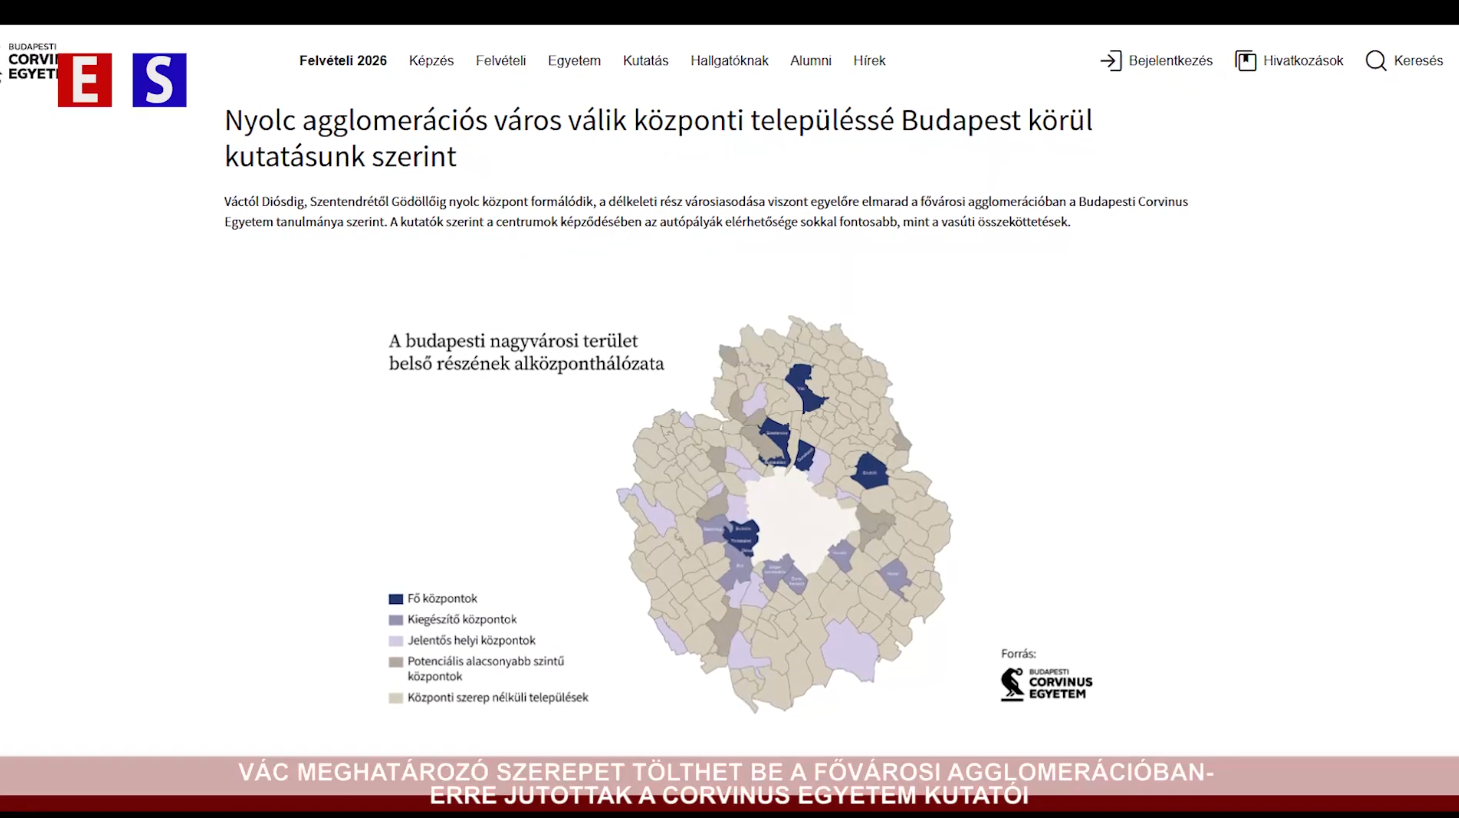Click the Corvinus raven emblem in the source logo
This screenshot has width=1459, height=818.
(x=1010, y=684)
